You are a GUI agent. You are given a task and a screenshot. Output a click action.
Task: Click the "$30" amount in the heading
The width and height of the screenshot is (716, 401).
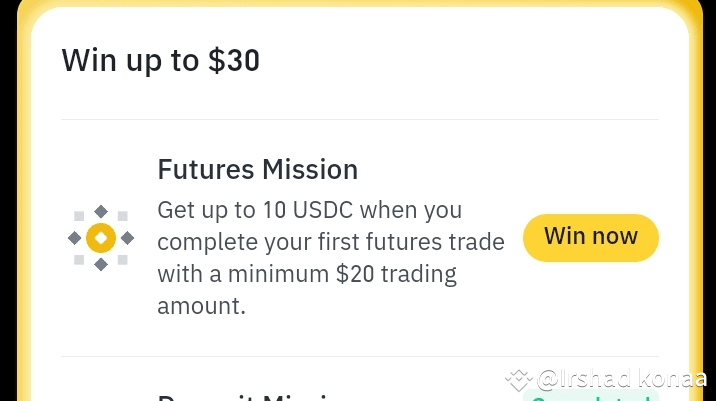233,60
